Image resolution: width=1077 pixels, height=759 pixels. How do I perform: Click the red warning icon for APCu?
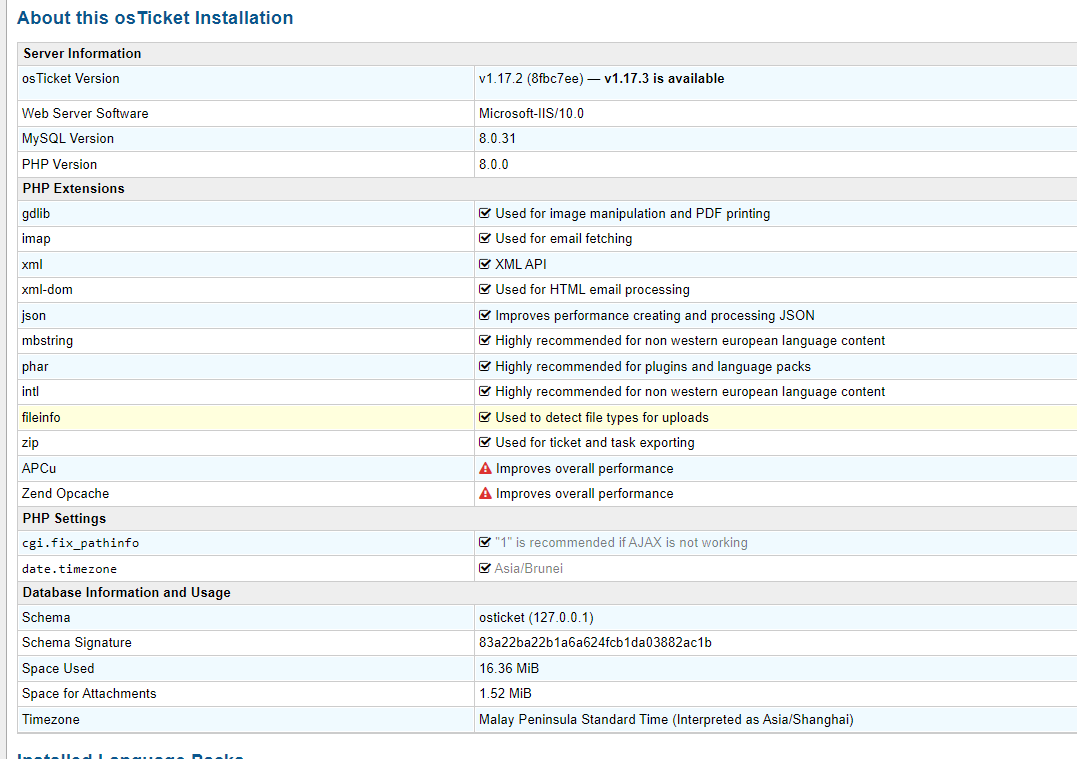tap(485, 468)
